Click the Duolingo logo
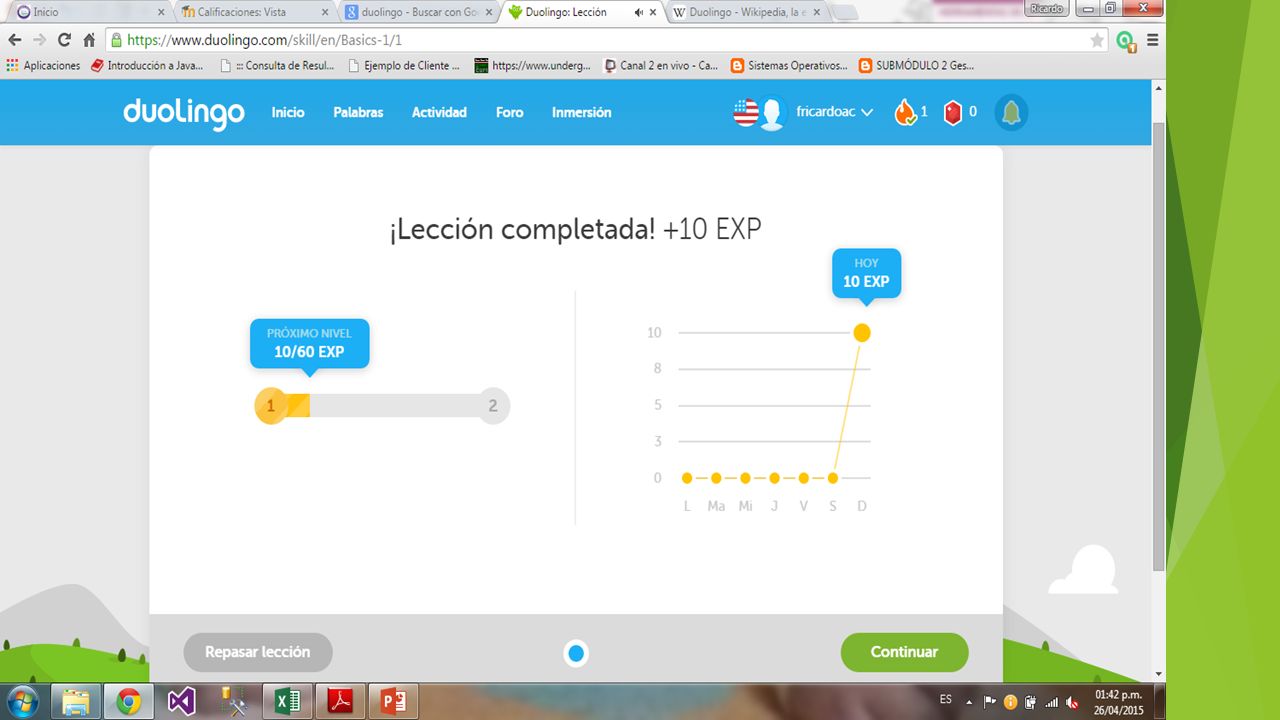Image resolution: width=1280 pixels, height=720 pixels. click(x=184, y=113)
